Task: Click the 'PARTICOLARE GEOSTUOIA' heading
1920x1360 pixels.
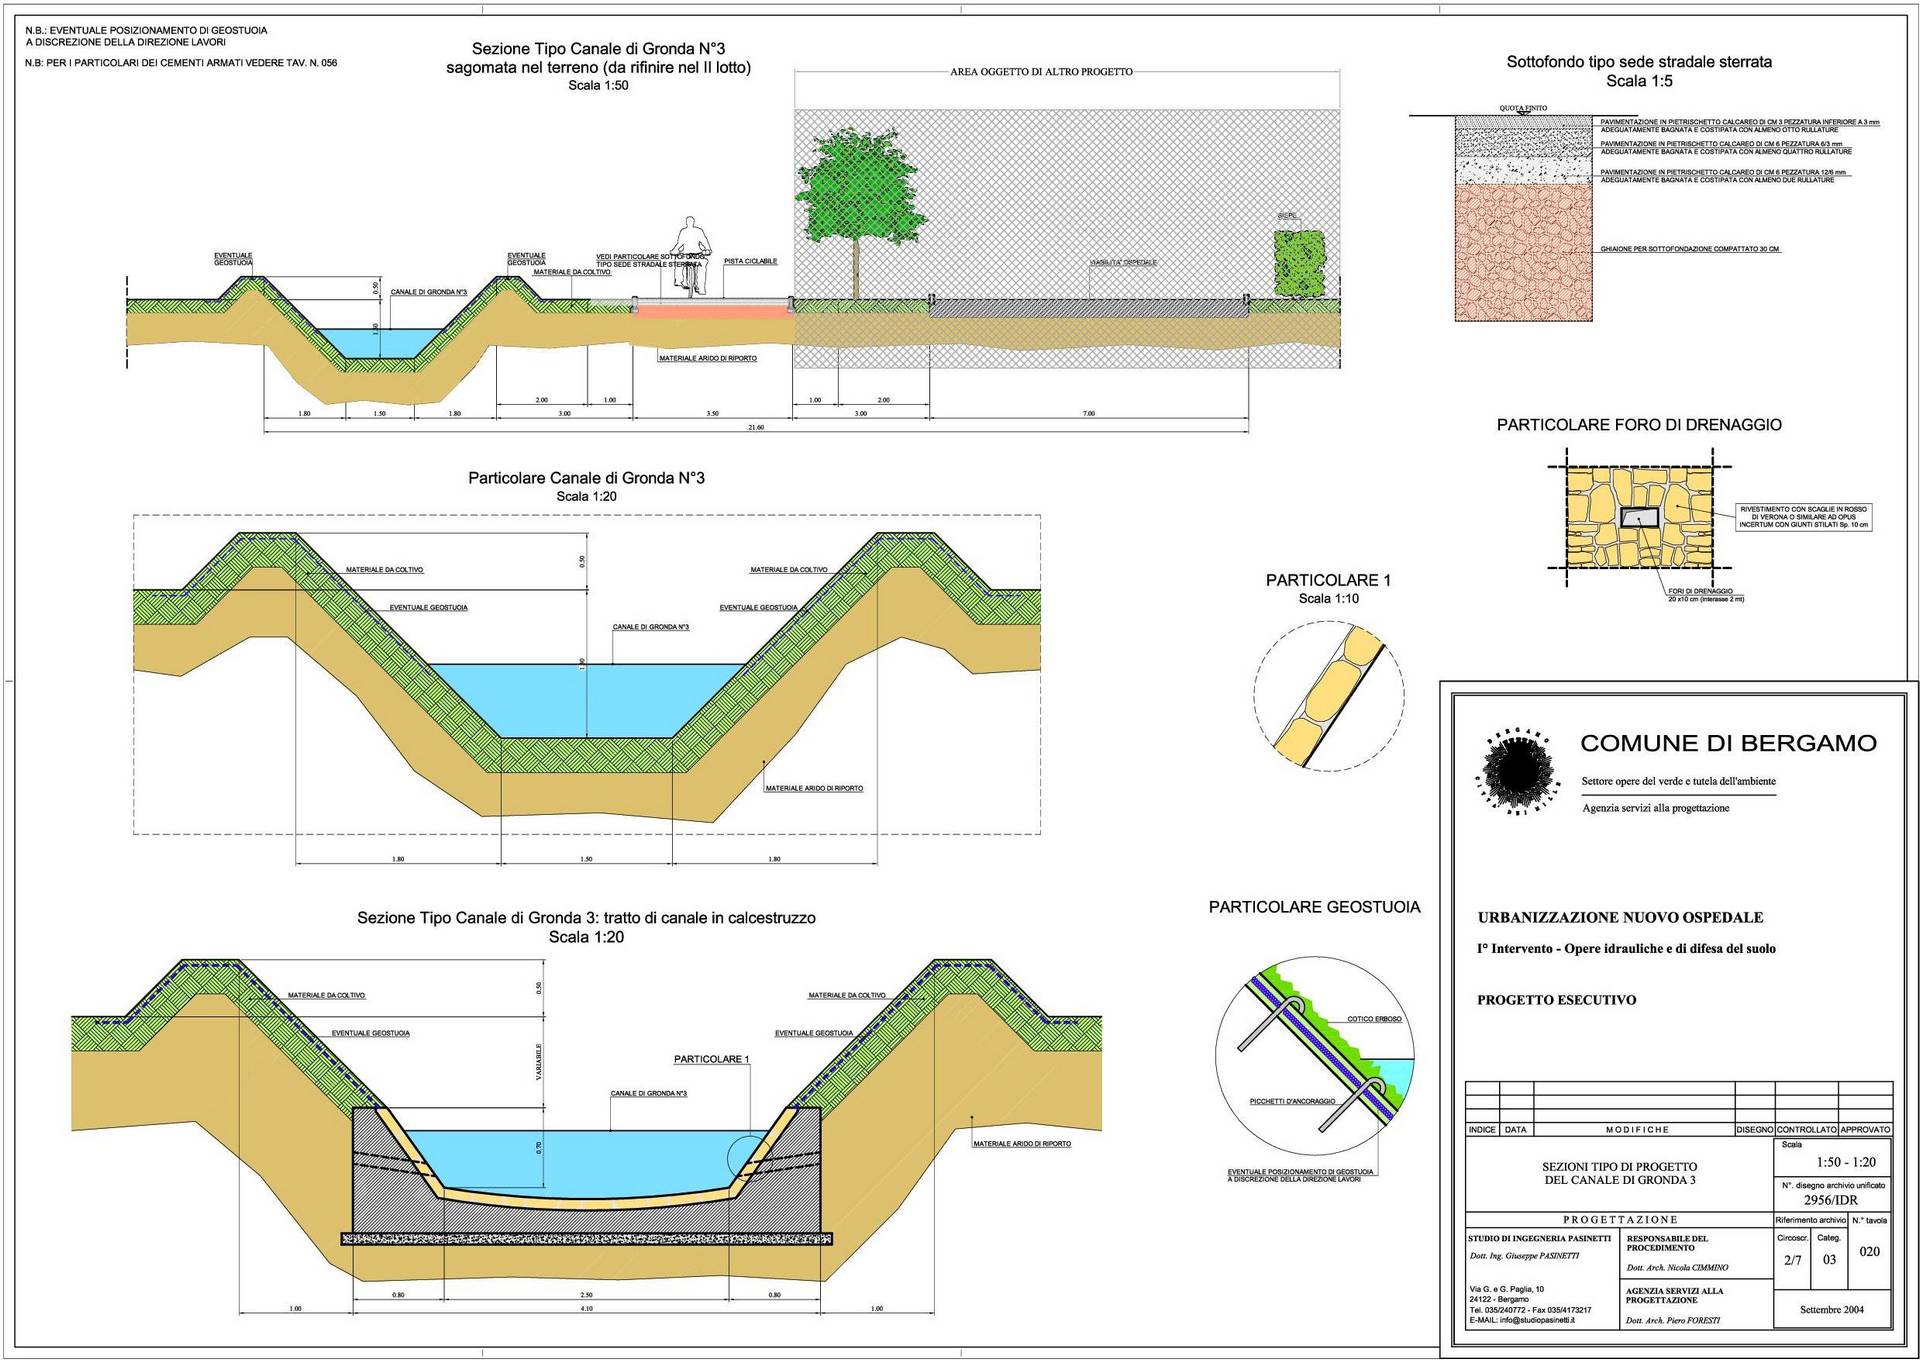Action: 1314,907
